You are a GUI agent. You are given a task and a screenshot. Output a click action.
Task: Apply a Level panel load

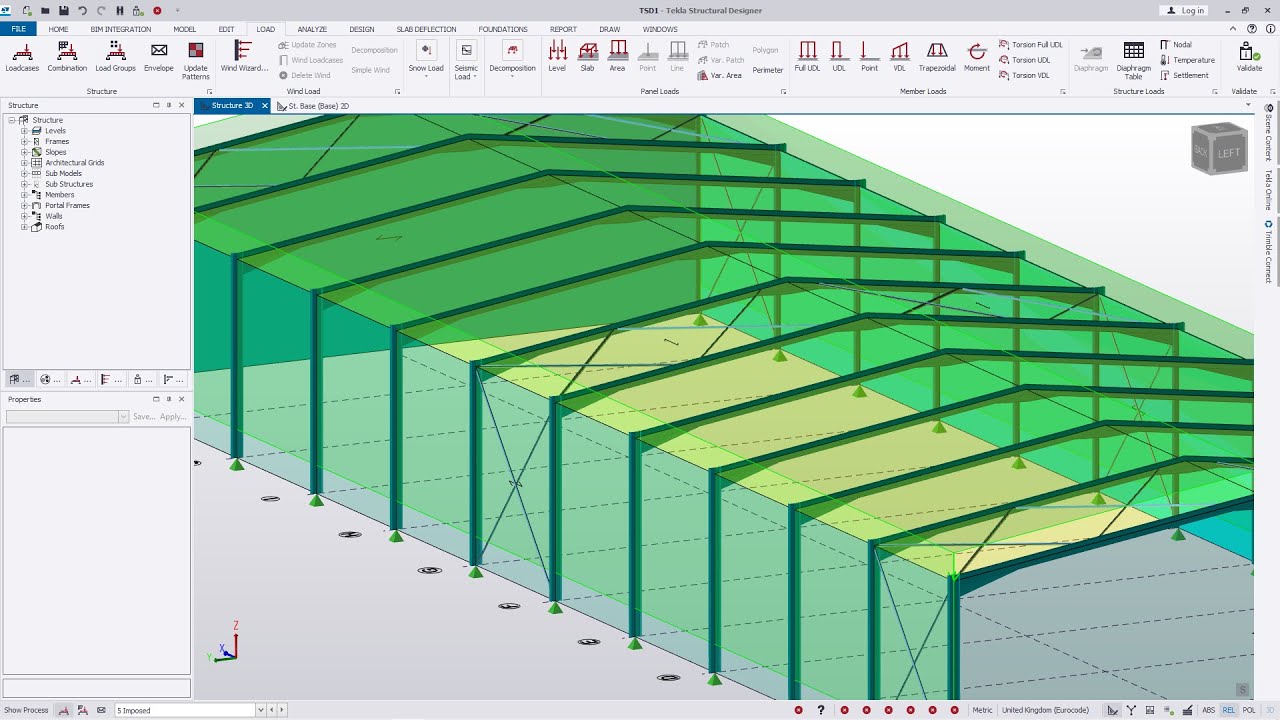click(557, 57)
